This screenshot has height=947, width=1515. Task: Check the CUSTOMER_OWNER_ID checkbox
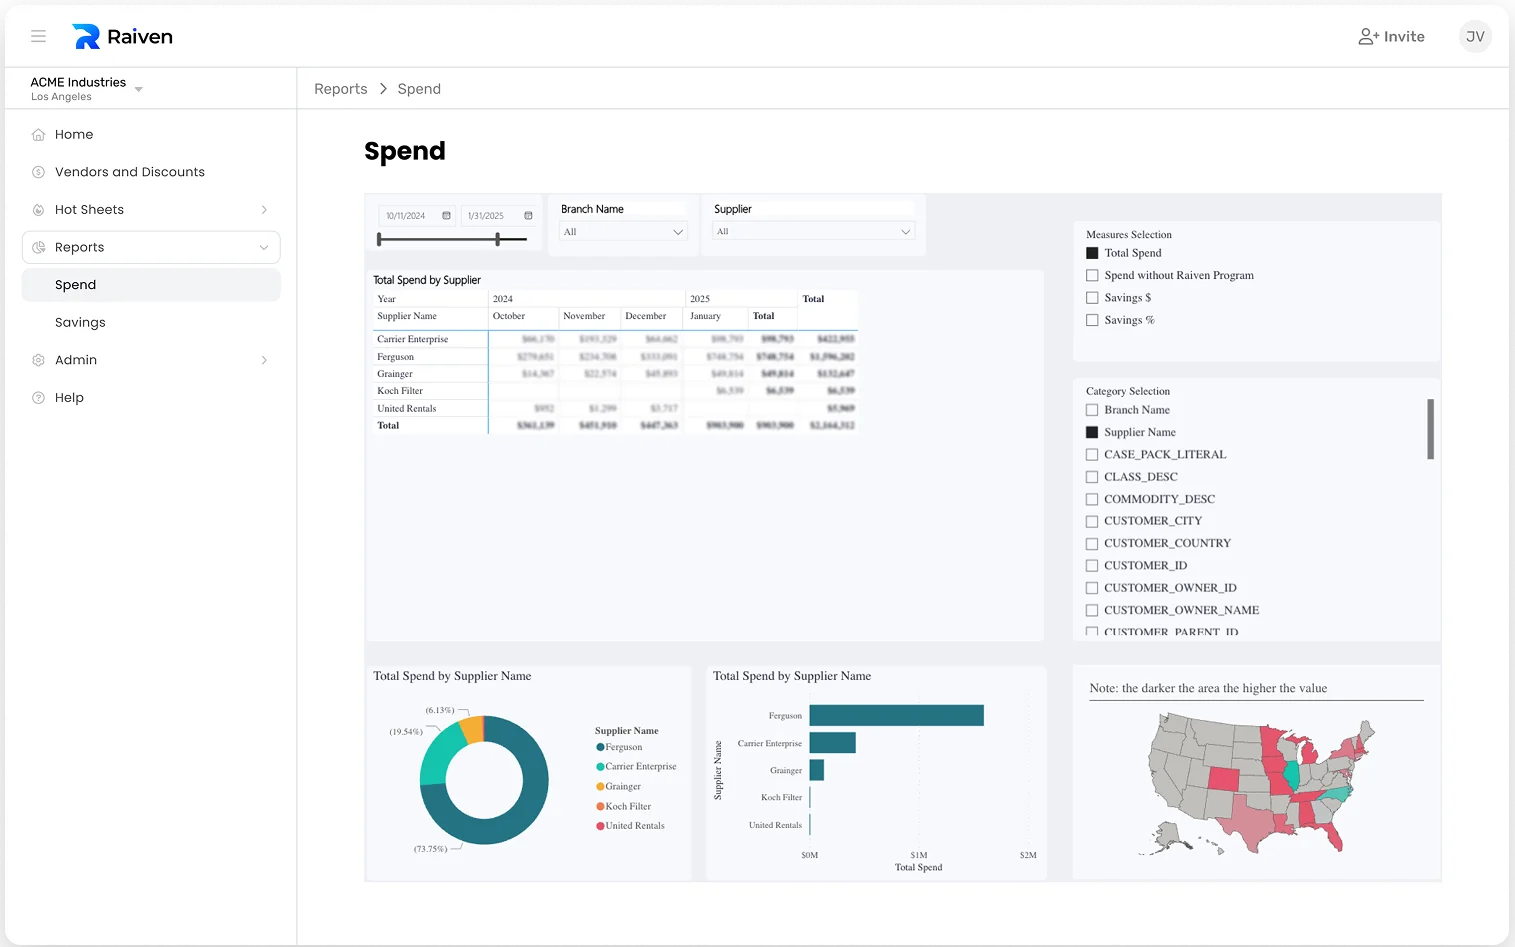coord(1092,588)
